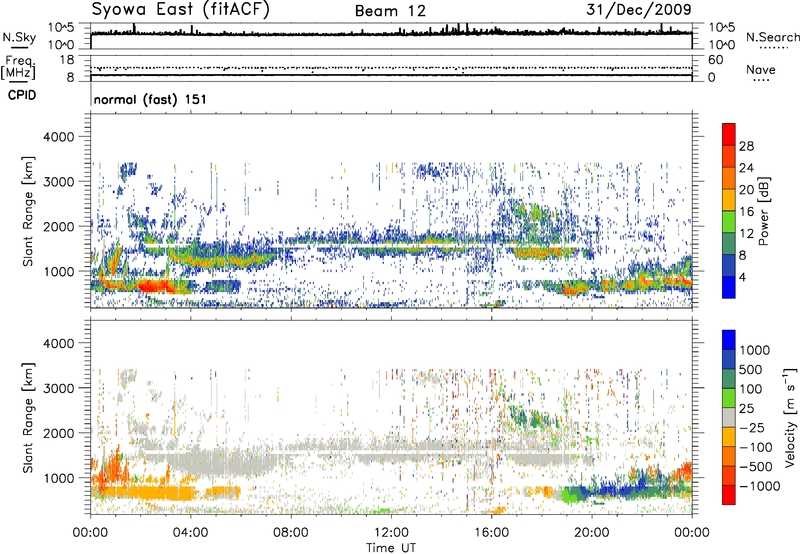Click the "08:00" time tick label
The image size is (800, 554).
pos(290,533)
